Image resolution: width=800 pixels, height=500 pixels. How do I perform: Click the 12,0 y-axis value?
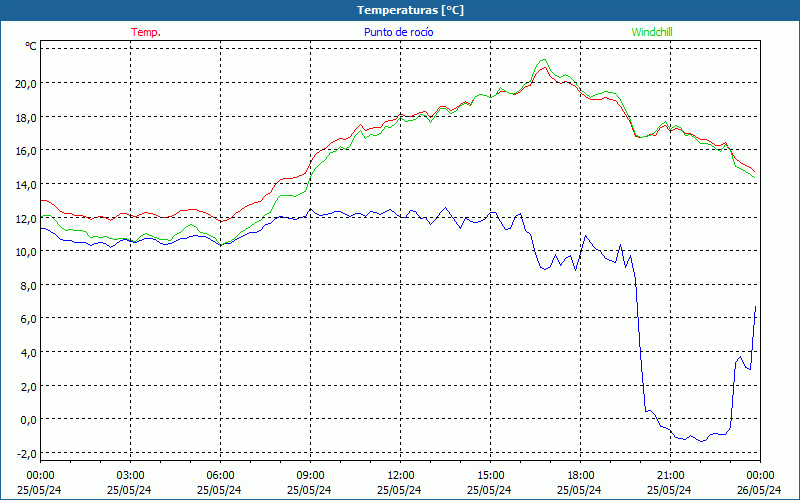(26, 218)
